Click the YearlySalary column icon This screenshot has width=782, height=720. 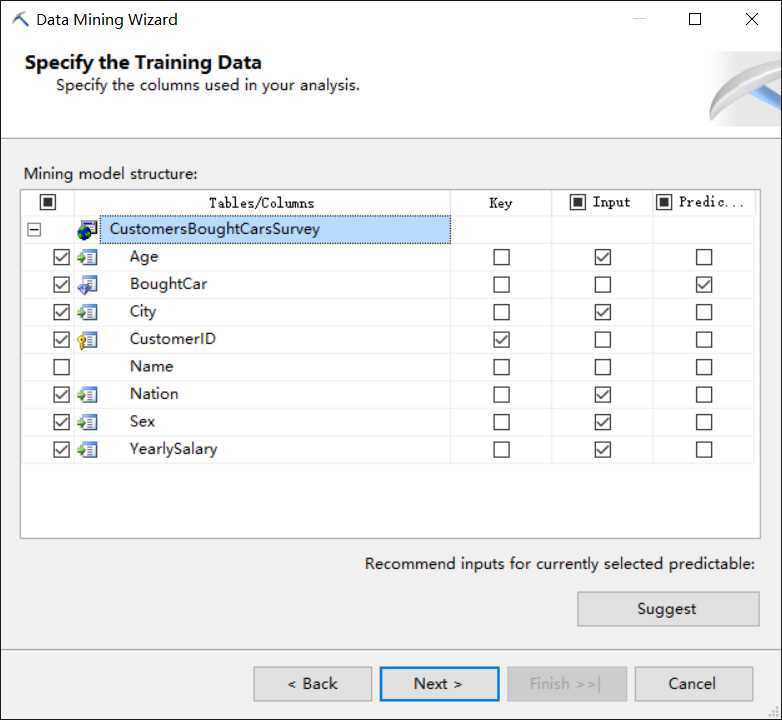pos(88,449)
